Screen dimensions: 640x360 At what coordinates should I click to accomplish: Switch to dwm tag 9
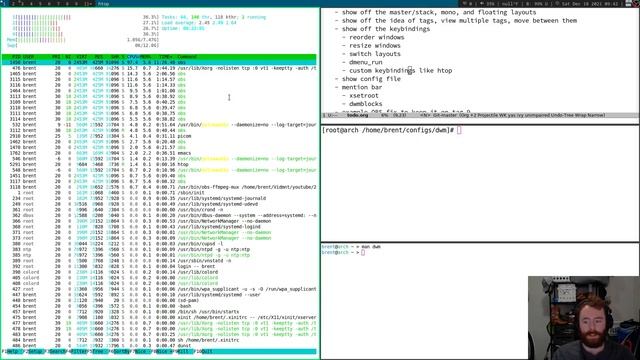pyautogui.click(x=76, y=3)
